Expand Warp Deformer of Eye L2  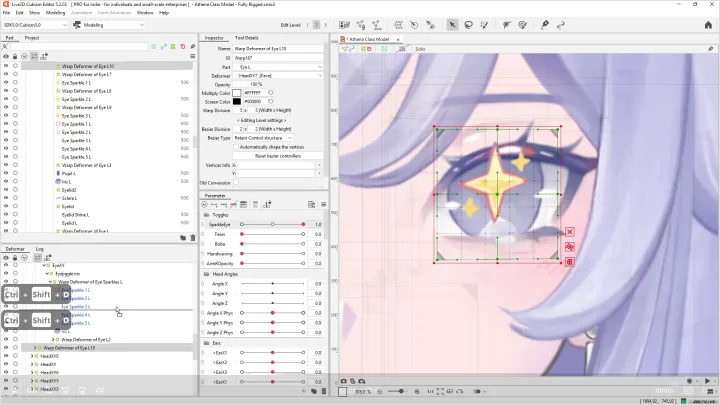coord(53,340)
